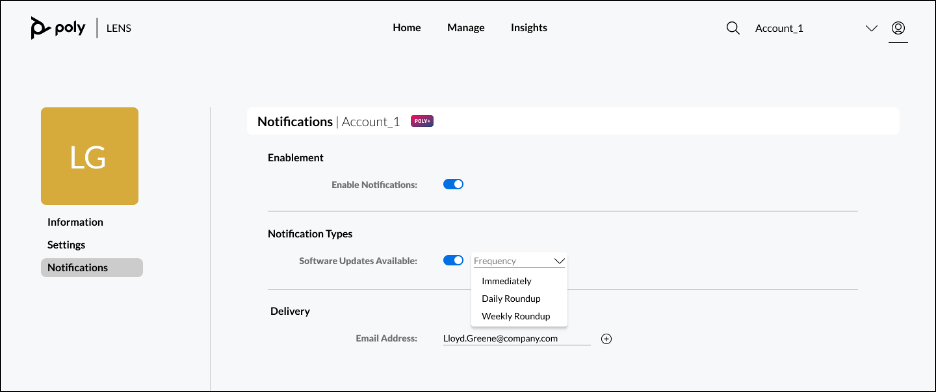Viewport: 936px width, 392px height.
Task: Add another email address with plus icon
Action: click(x=606, y=339)
